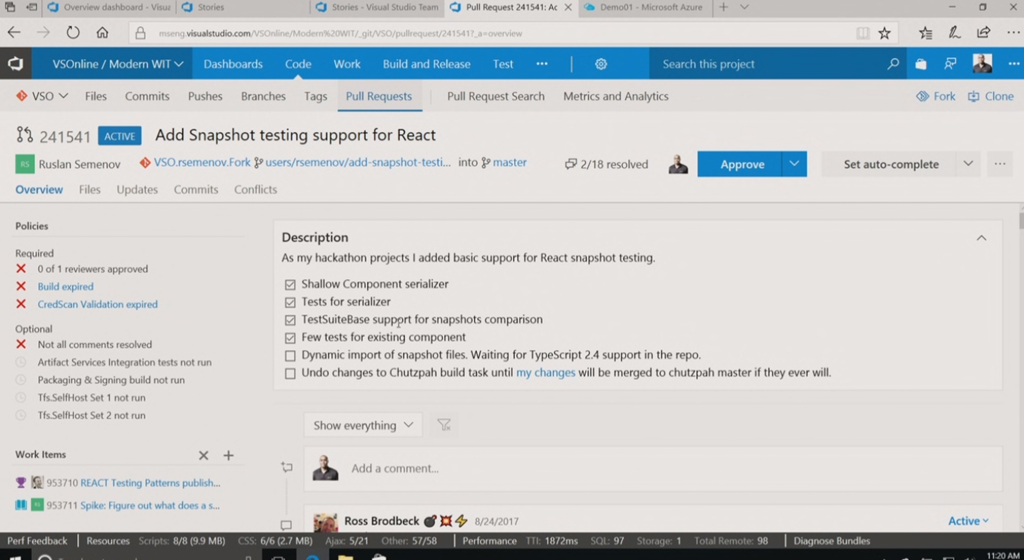Open the Commits tab under pull request title
This screenshot has width=1024, height=560.
(x=196, y=189)
